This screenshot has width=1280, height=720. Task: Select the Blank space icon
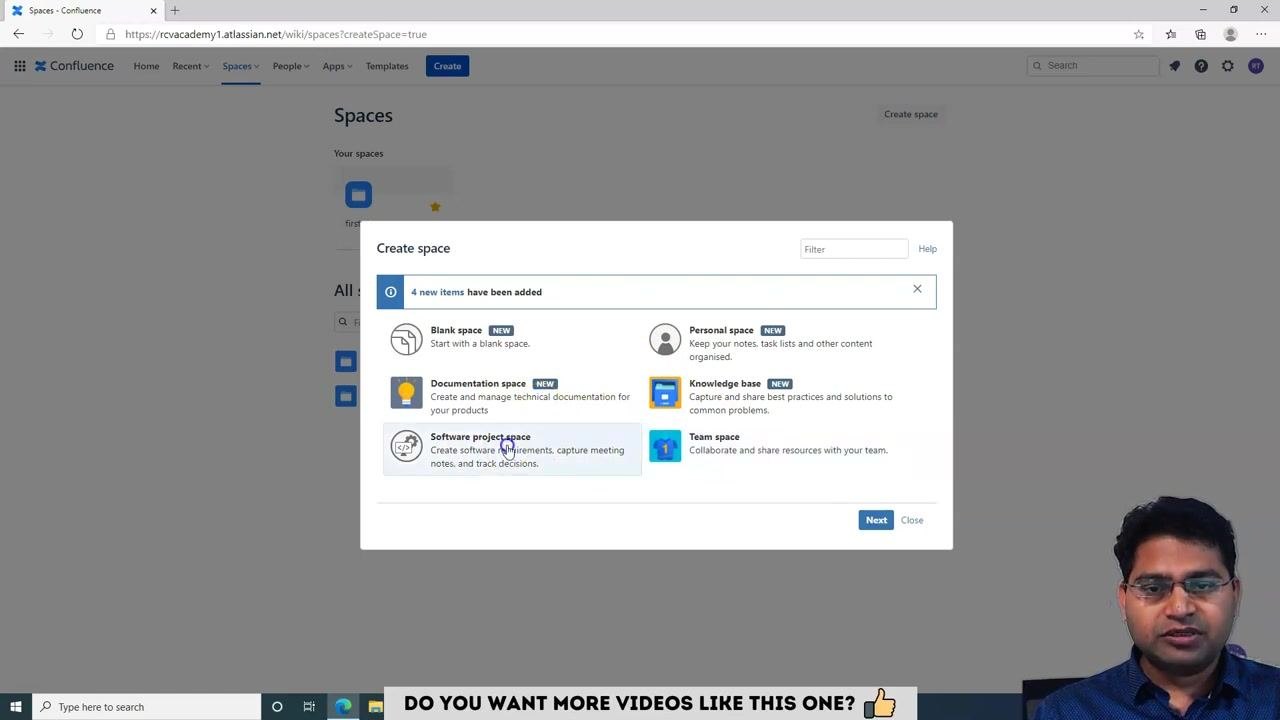pyautogui.click(x=406, y=339)
